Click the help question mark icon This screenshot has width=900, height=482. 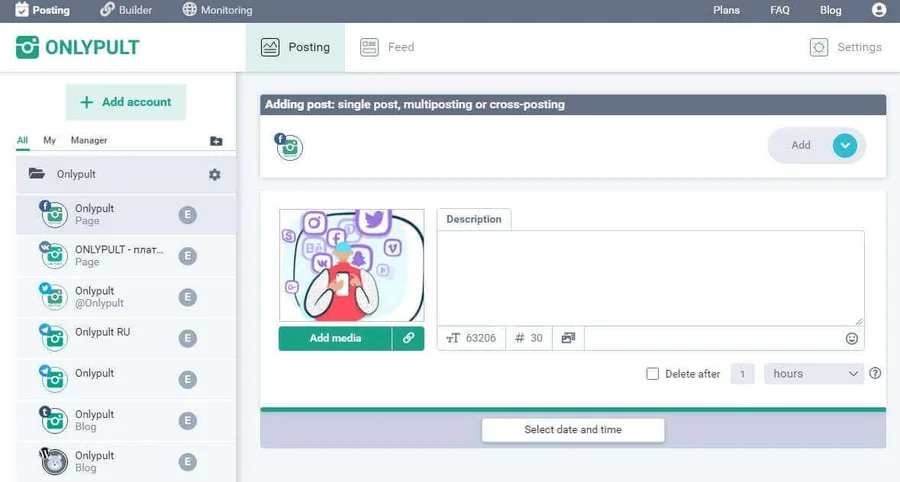(x=875, y=373)
